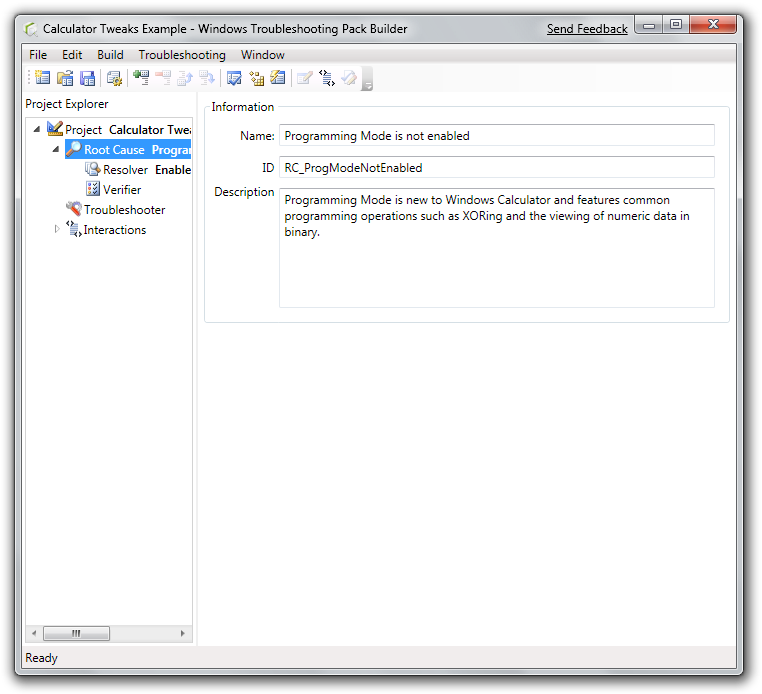The width and height of the screenshot is (762, 694).
Task: Click into the Description text box
Action: pos(497,248)
